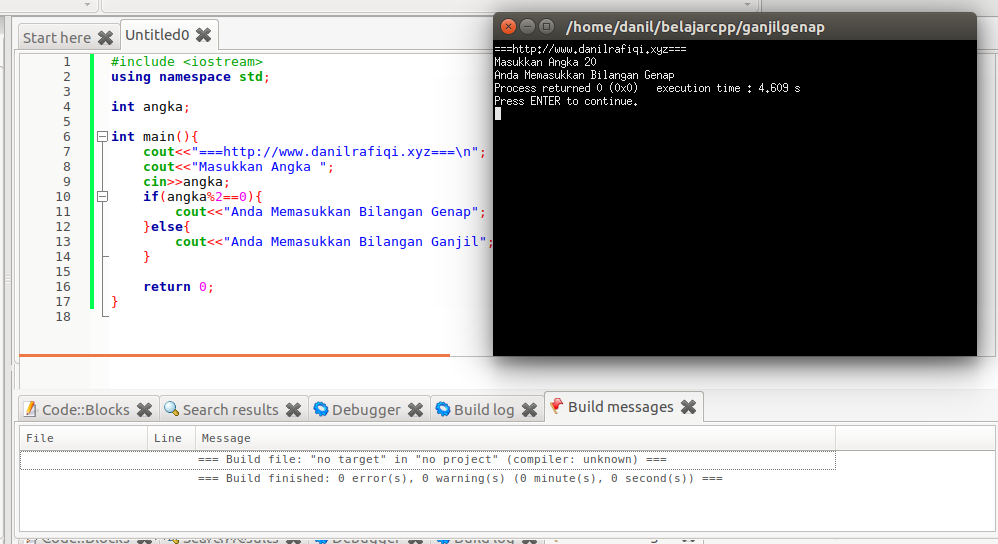Minimize the ganjilgenap terminal window
The height and width of the screenshot is (544, 998).
[527, 26]
